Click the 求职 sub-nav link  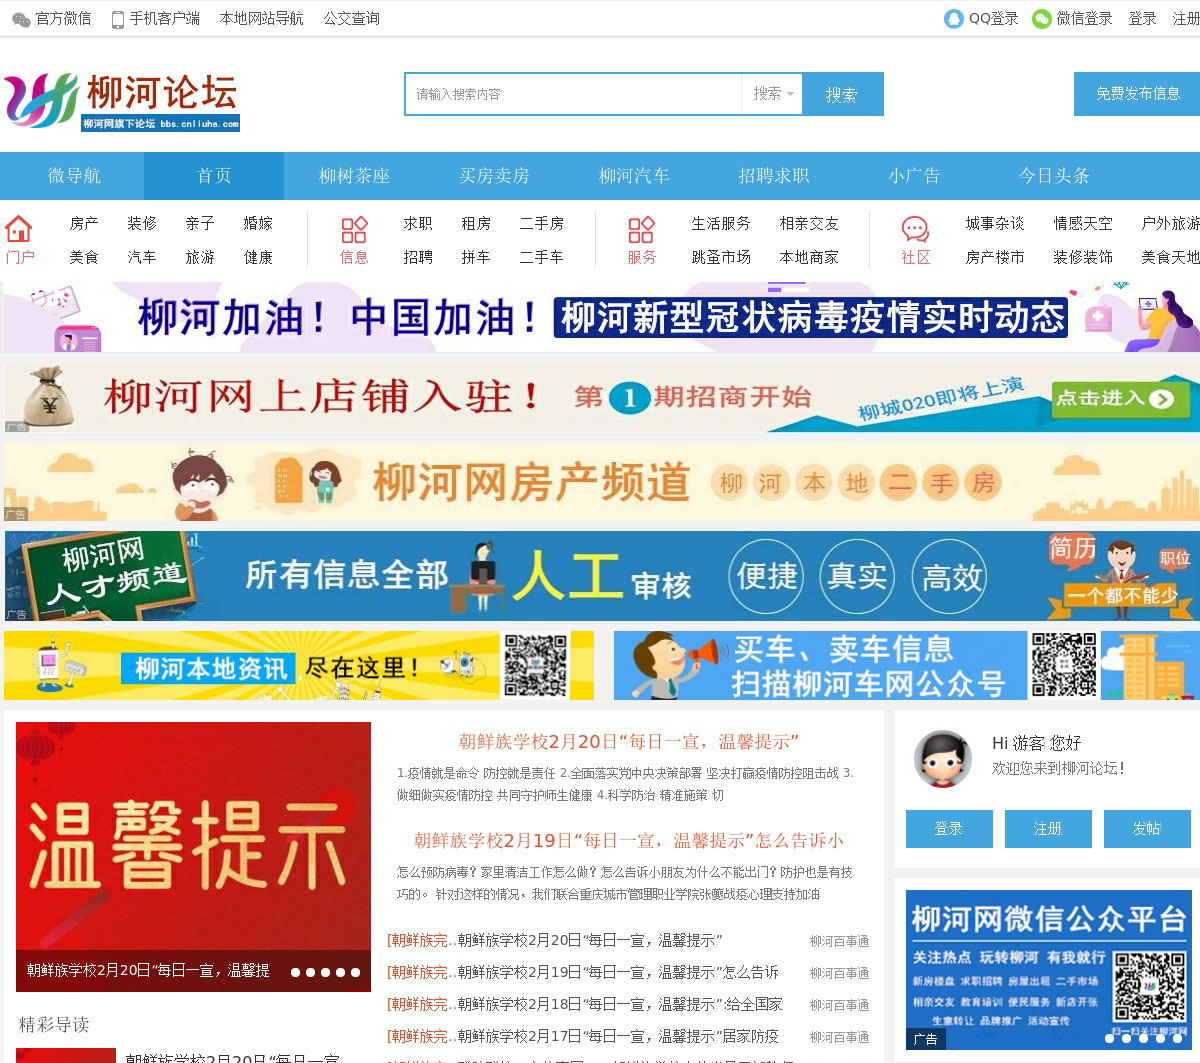pyautogui.click(x=418, y=224)
